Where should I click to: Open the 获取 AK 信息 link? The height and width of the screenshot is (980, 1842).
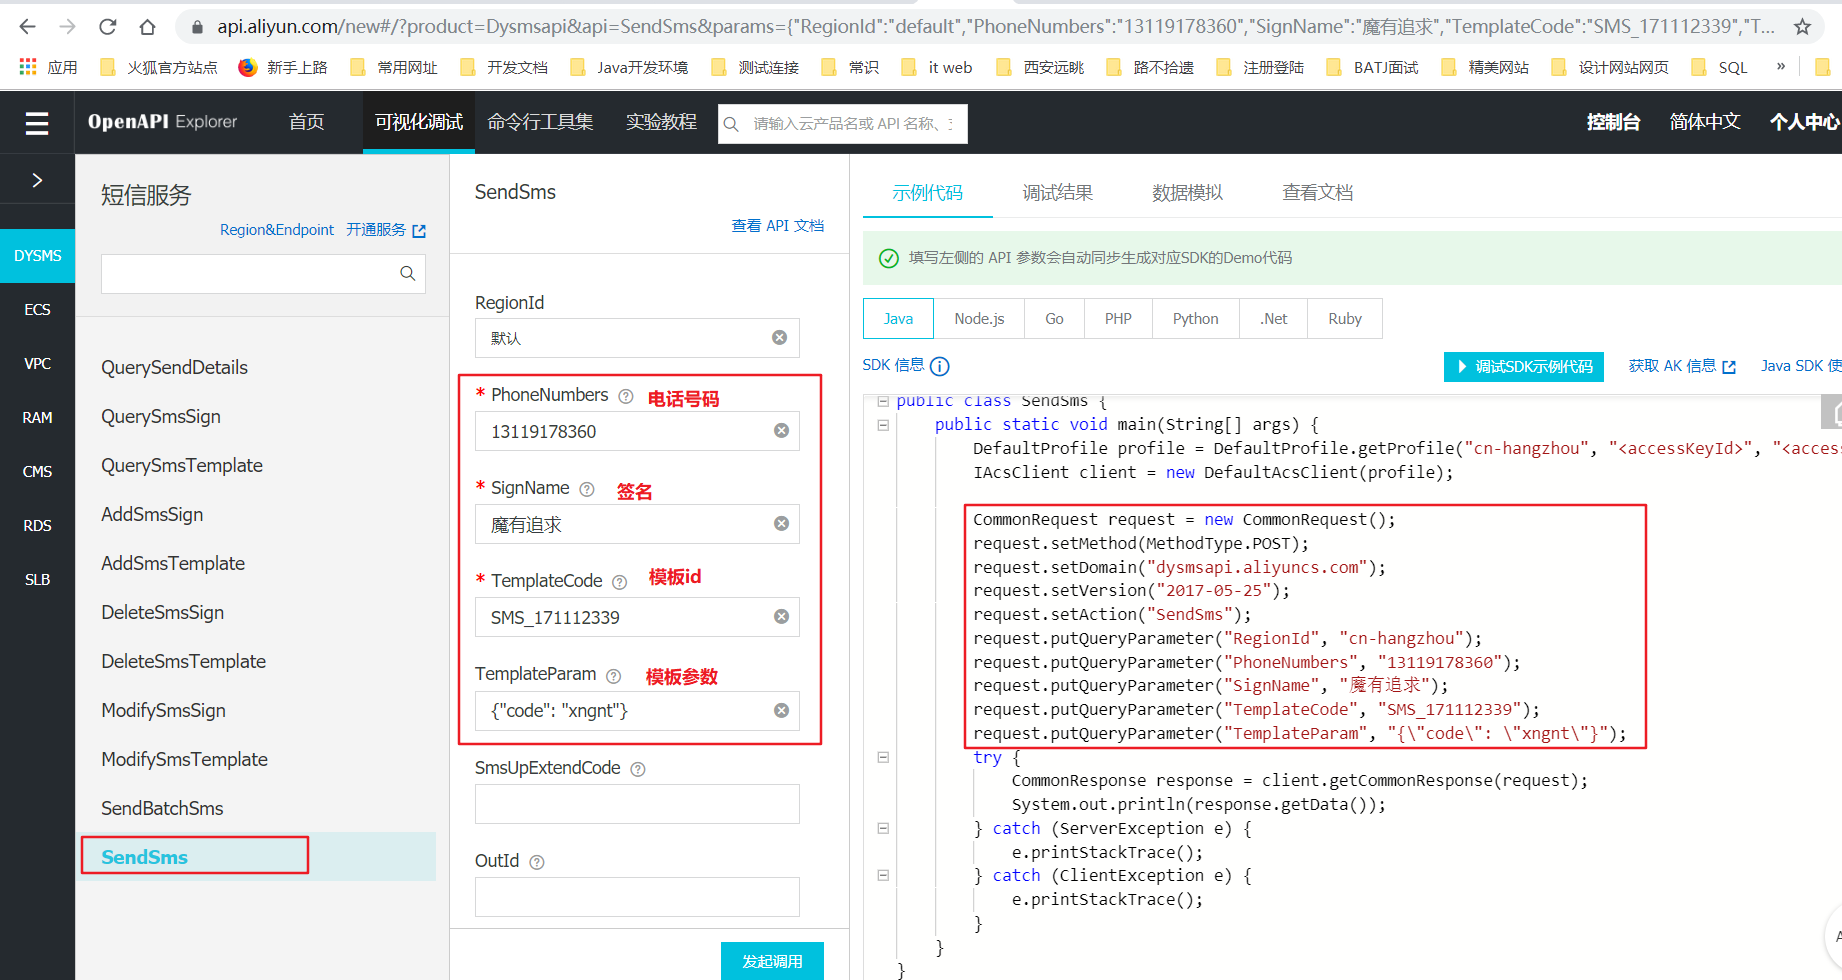[x=1682, y=366]
